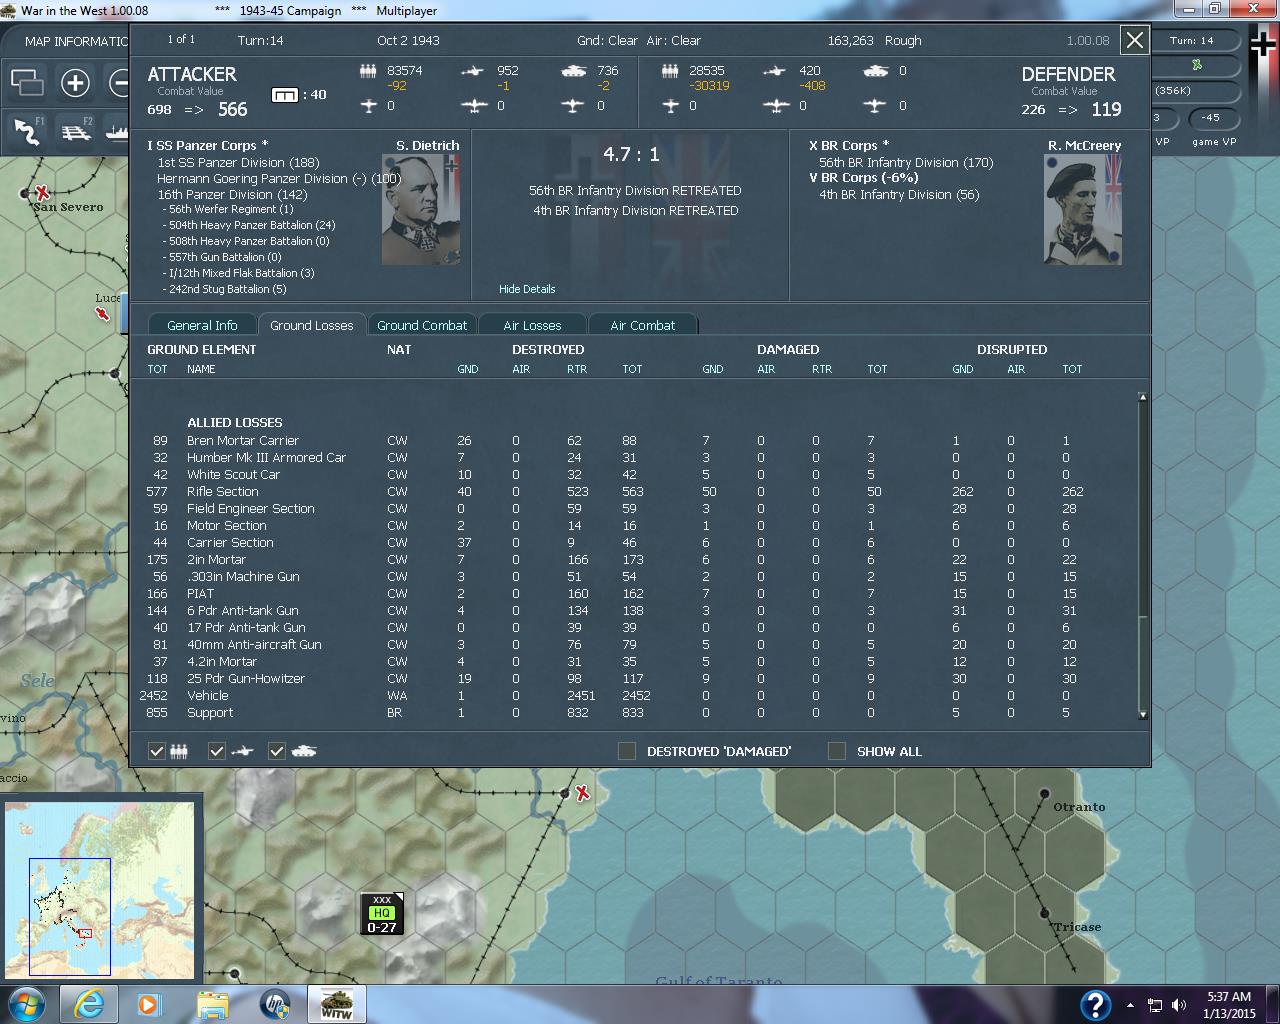Click the PIAT row name

(200, 593)
